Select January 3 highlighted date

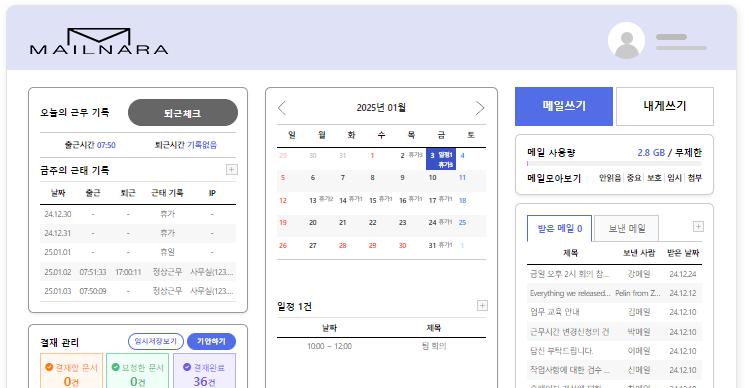point(441,159)
